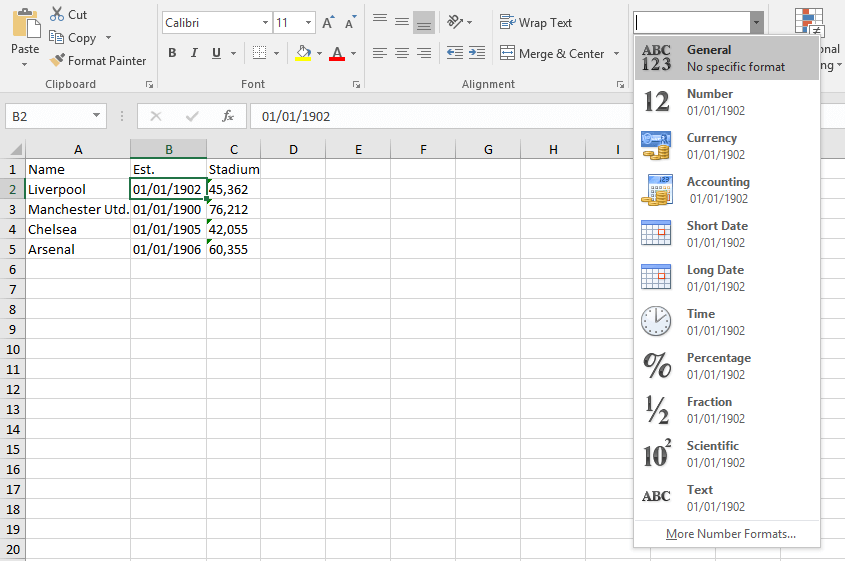Choose the Percentage format option
Viewport: 845px width, 561px height.
[727, 366]
